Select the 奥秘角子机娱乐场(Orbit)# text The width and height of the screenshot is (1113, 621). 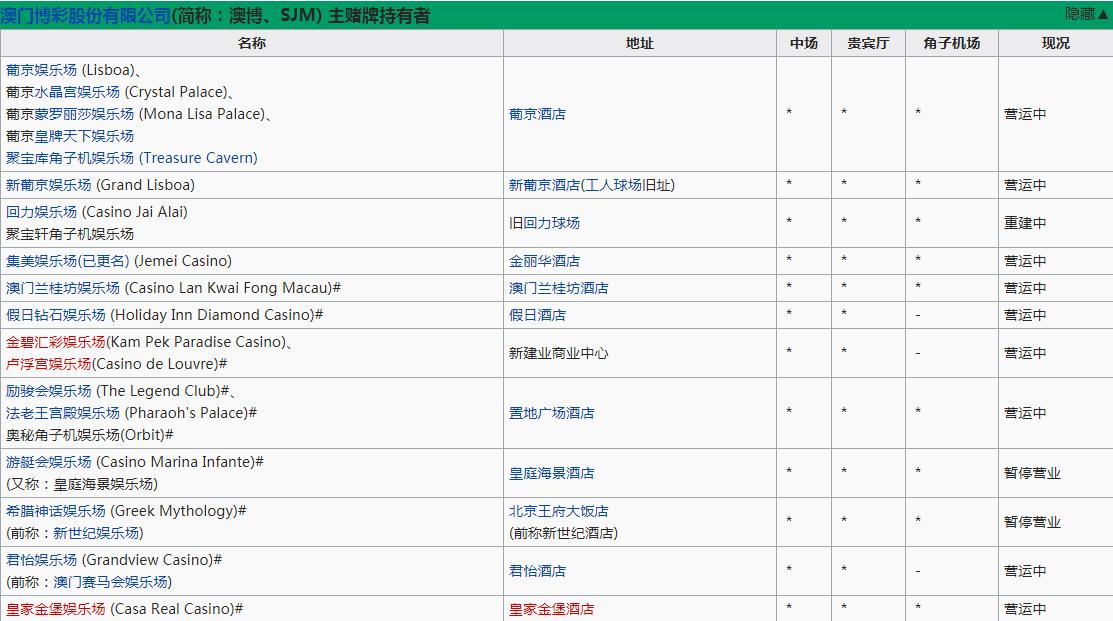[x=89, y=434]
